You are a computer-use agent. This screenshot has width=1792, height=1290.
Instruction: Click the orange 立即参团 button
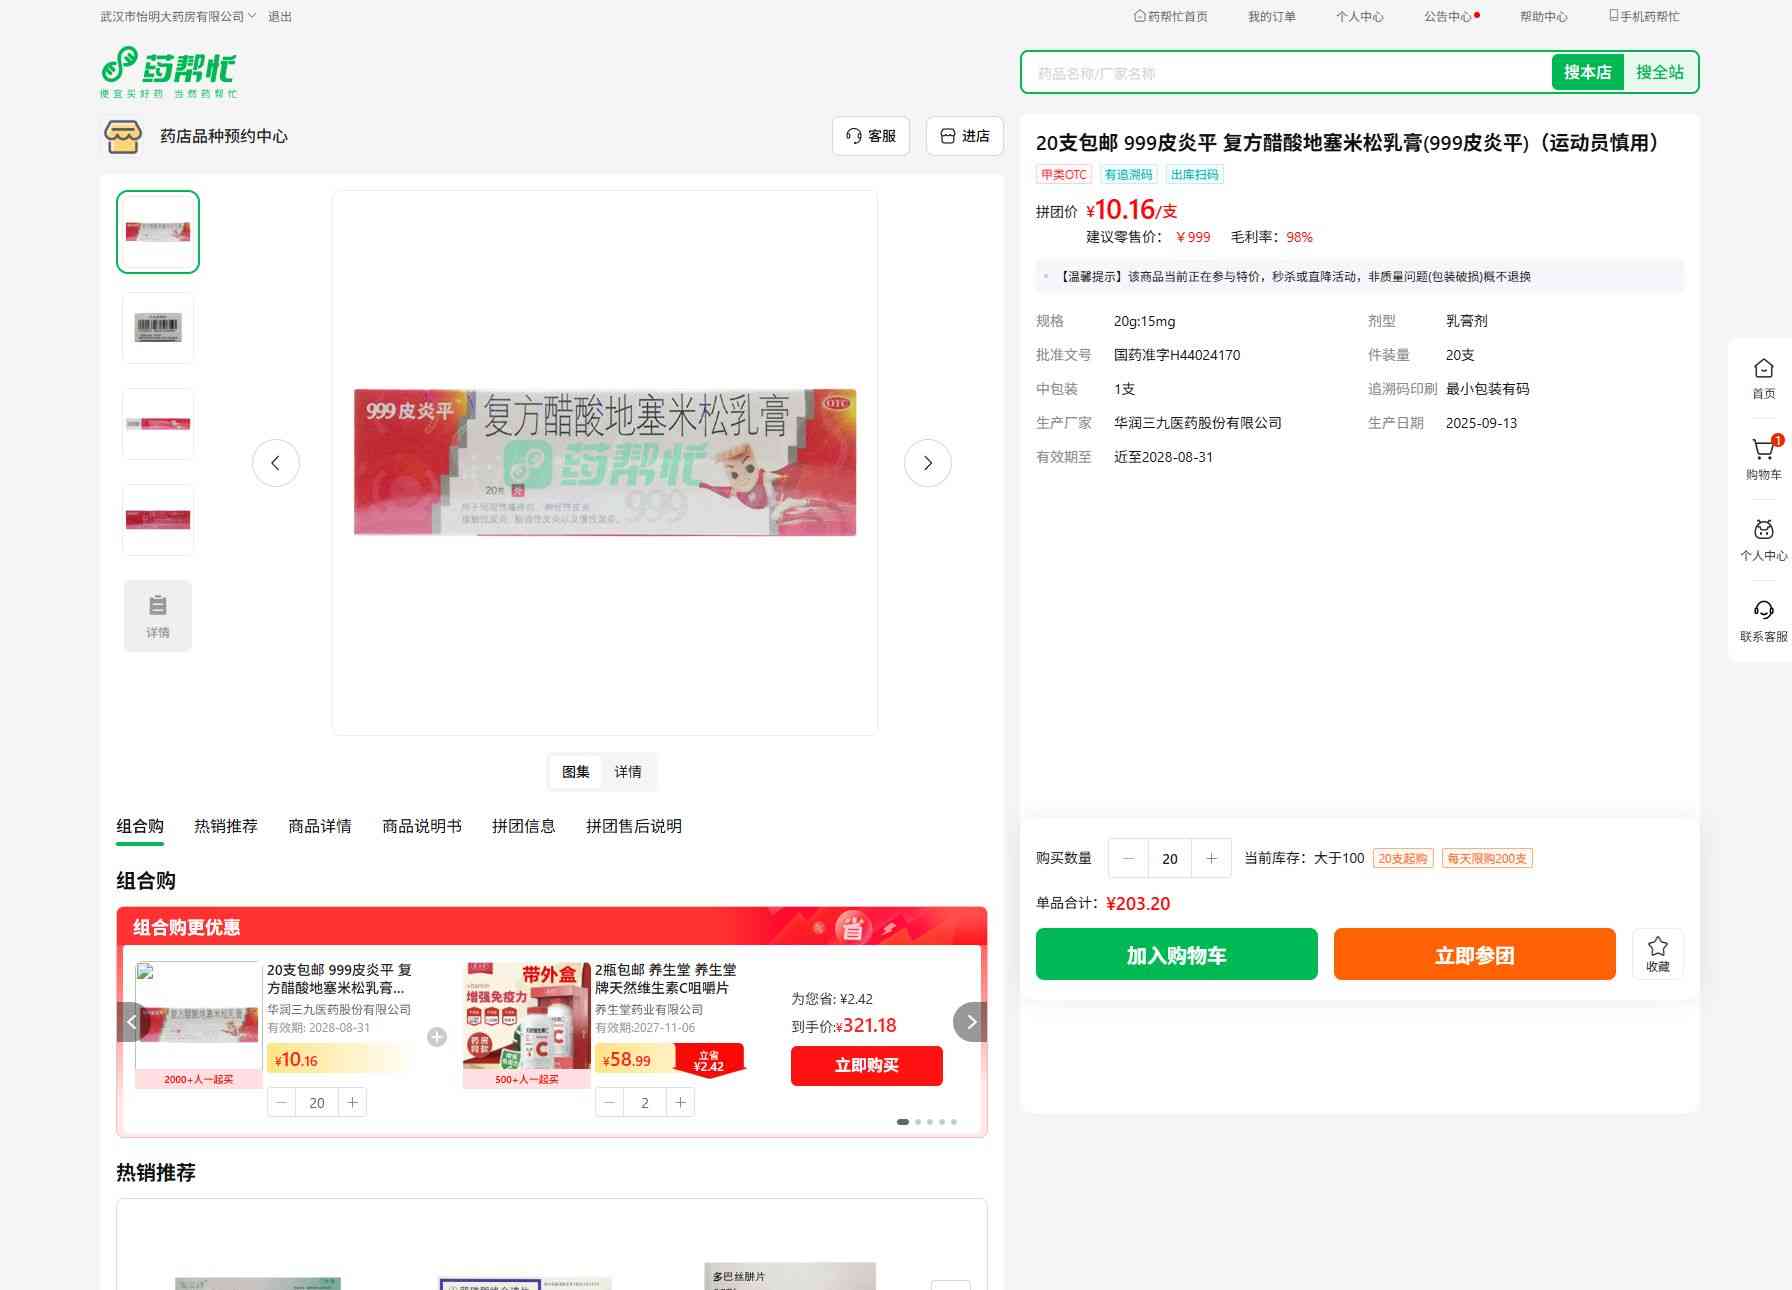pyautogui.click(x=1474, y=954)
